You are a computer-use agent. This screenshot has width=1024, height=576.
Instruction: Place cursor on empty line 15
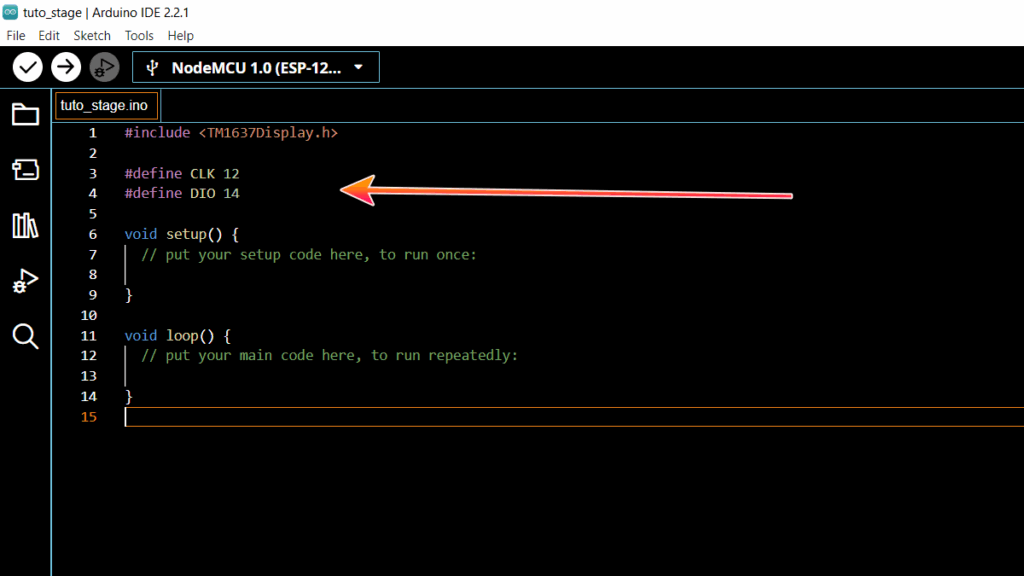click(575, 417)
